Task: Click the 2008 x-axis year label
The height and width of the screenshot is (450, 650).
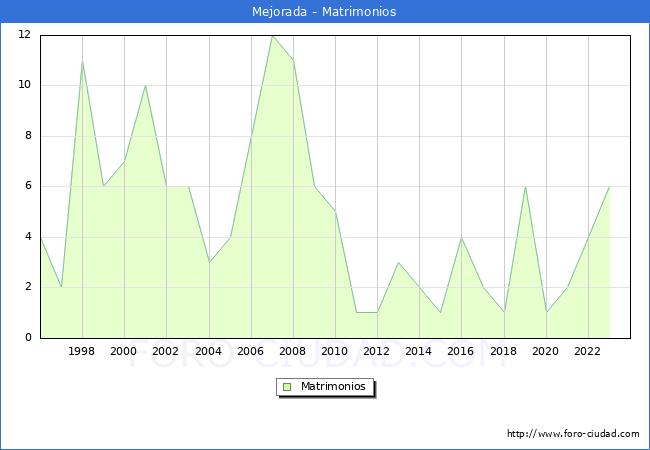Action: coord(293,351)
